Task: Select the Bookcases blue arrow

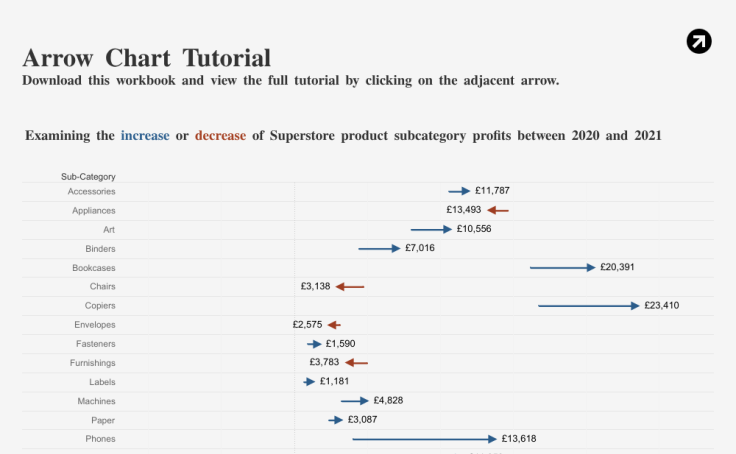Action: click(562, 267)
